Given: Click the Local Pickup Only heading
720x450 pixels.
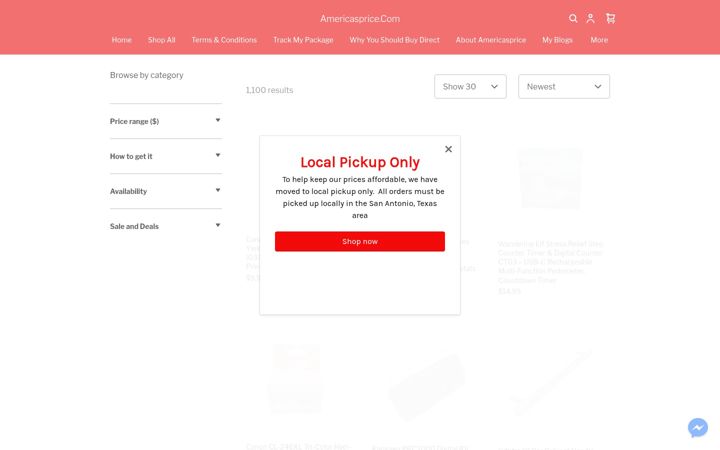Looking at the screenshot, I should click(360, 162).
